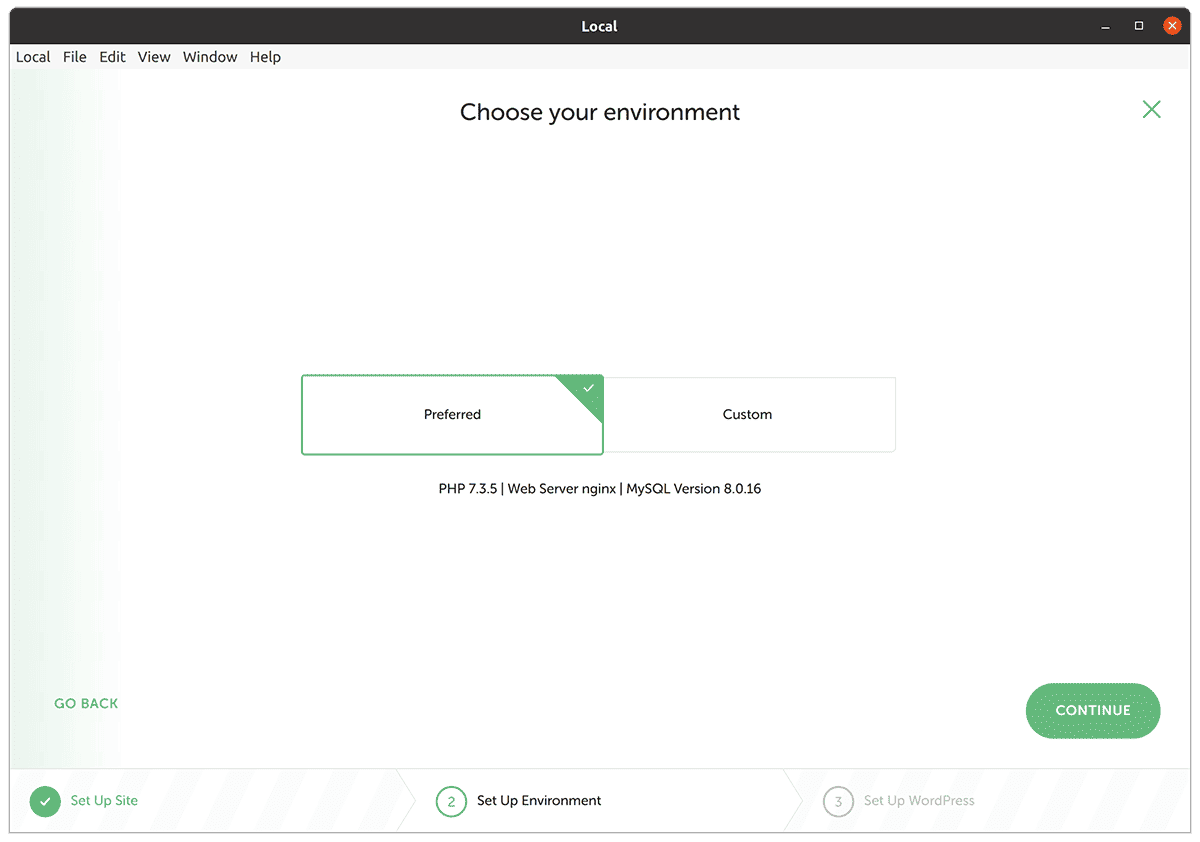Choose the Custom environment option
The width and height of the screenshot is (1200, 842).
point(748,415)
